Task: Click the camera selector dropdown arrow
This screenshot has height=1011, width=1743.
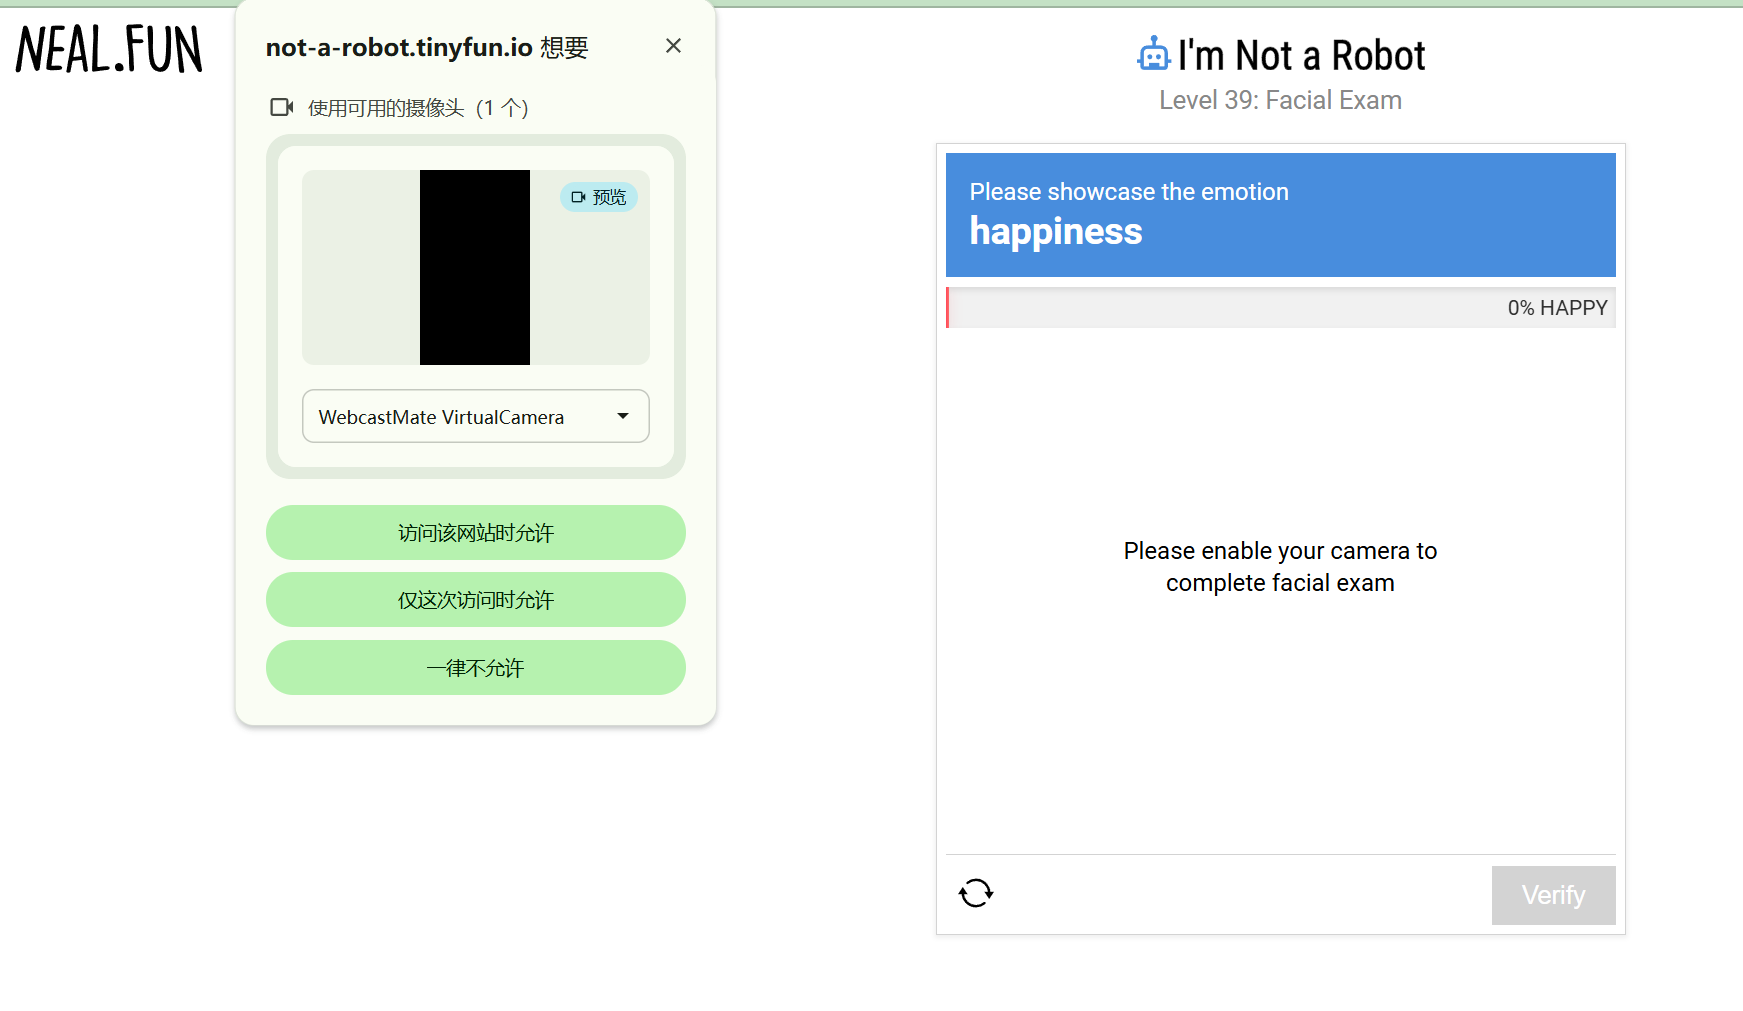Action: 623,416
